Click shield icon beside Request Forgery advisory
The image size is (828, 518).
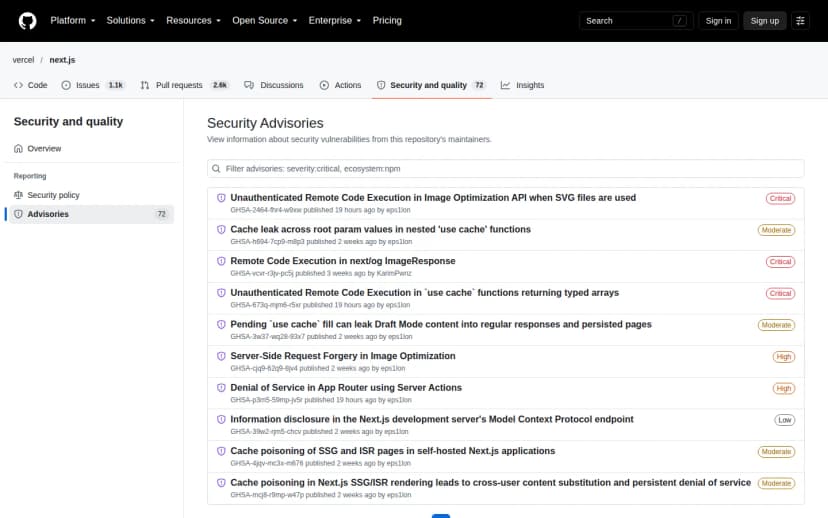[x=221, y=356]
